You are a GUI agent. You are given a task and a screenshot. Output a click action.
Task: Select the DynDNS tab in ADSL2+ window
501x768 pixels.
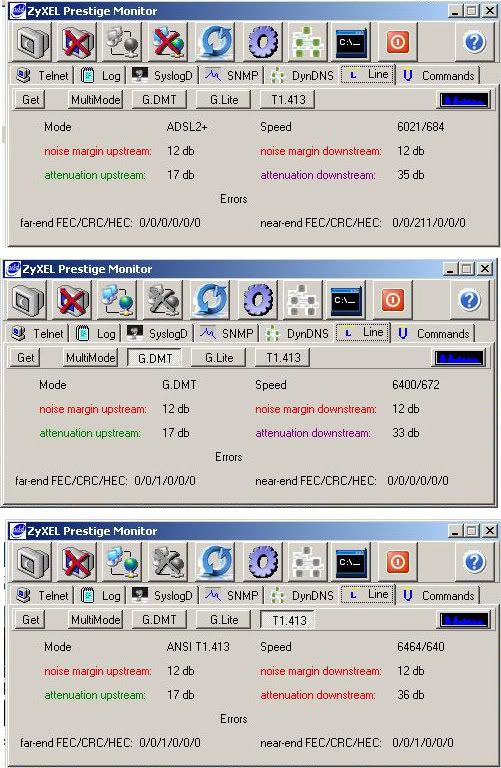(303, 75)
